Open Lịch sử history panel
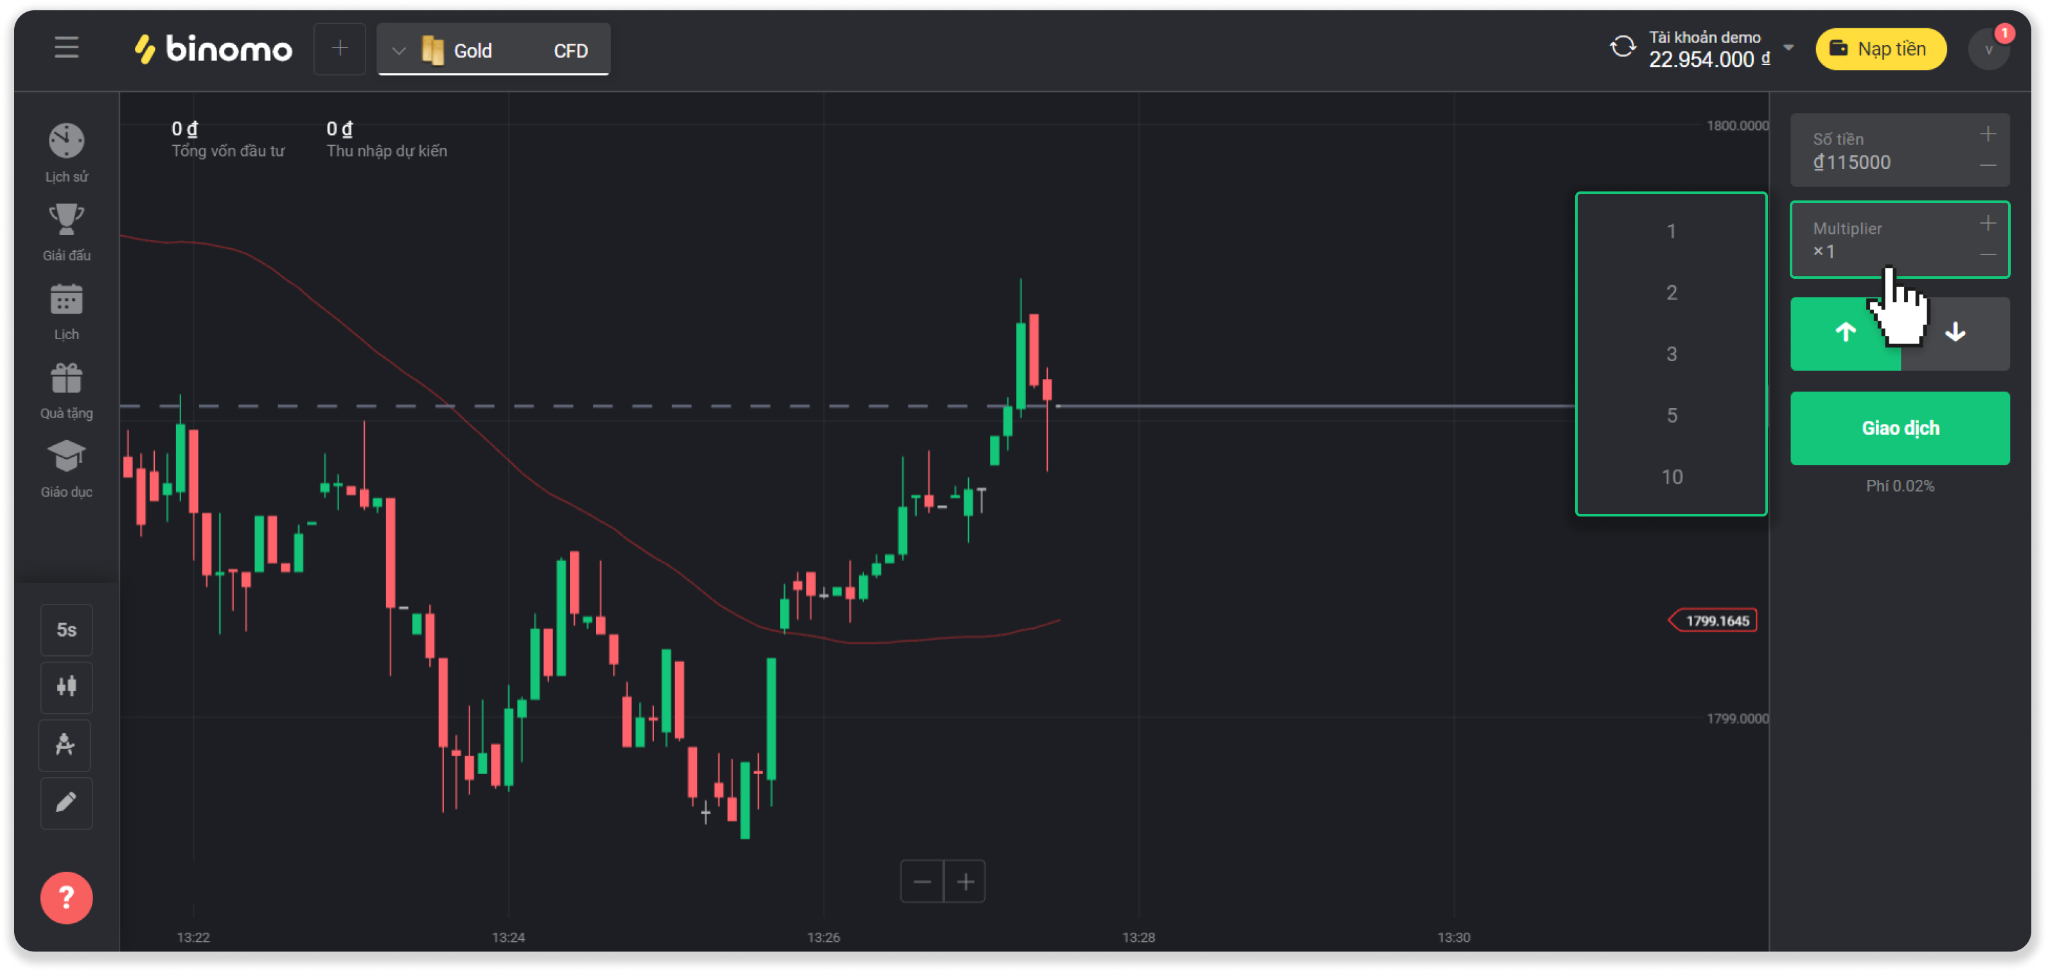Screen dimensions: 2048x973 pyautogui.click(x=66, y=153)
